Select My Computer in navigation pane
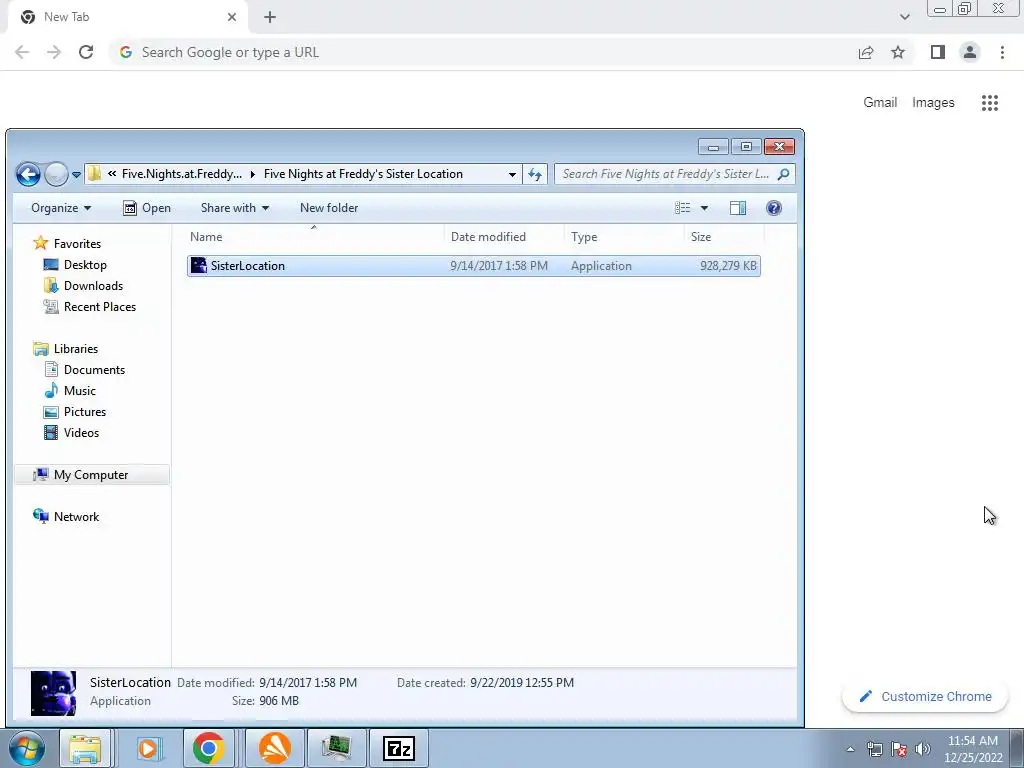Screen dimensions: 1024x768 [x=91, y=475]
